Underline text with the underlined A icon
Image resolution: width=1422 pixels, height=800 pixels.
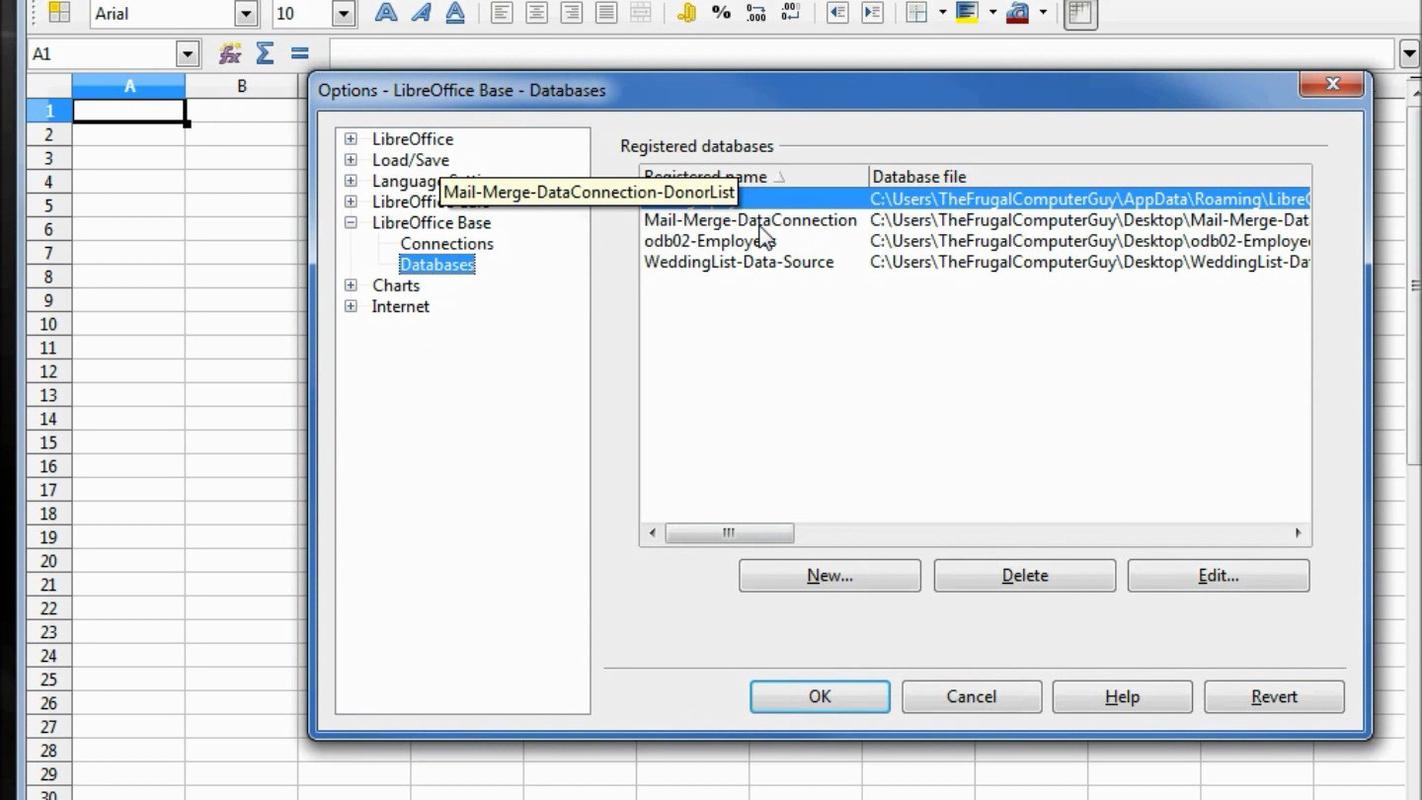tap(455, 13)
